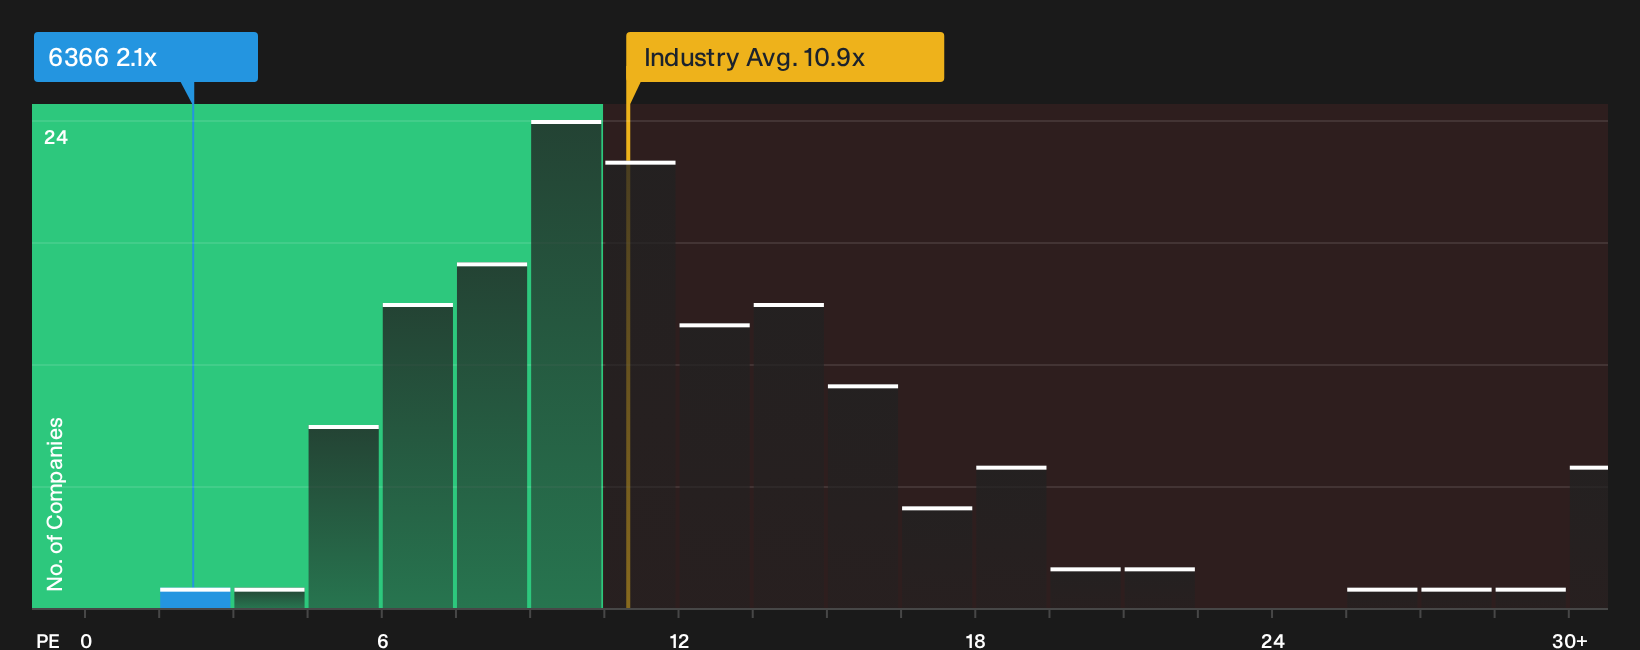Click the "6" x-axis tick label

382,641
